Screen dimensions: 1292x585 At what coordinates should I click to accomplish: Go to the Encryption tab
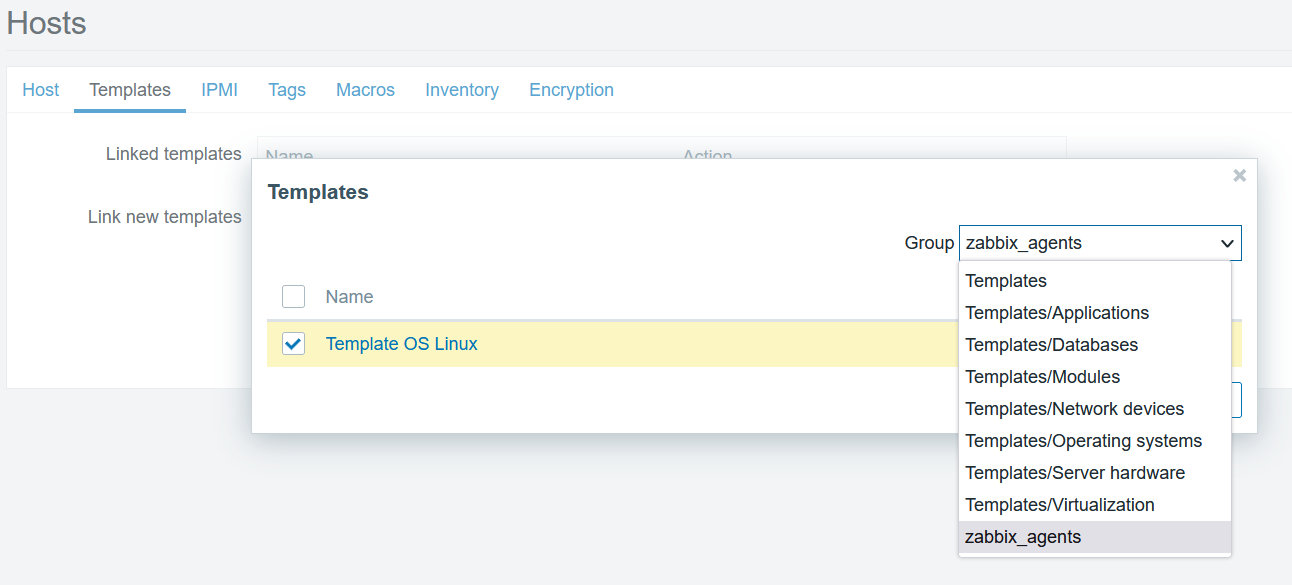pyautogui.click(x=571, y=89)
